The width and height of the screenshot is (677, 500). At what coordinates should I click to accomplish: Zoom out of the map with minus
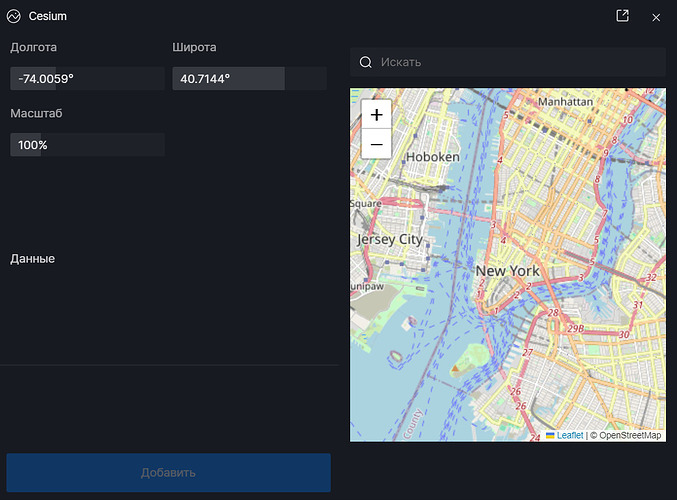click(x=376, y=145)
